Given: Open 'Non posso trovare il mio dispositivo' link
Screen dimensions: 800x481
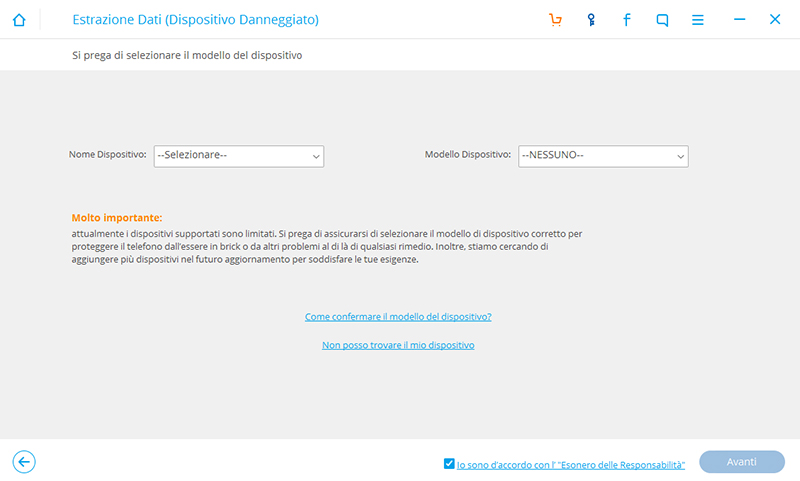Looking at the screenshot, I should click(398, 345).
